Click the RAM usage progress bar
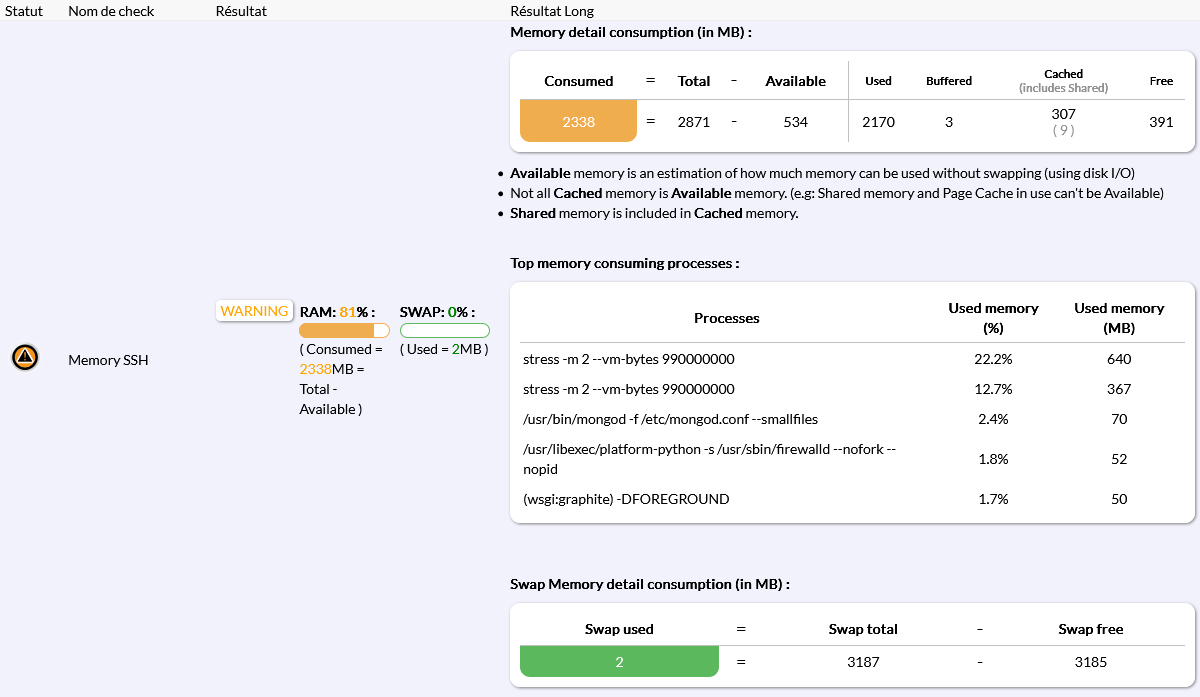 [344, 330]
